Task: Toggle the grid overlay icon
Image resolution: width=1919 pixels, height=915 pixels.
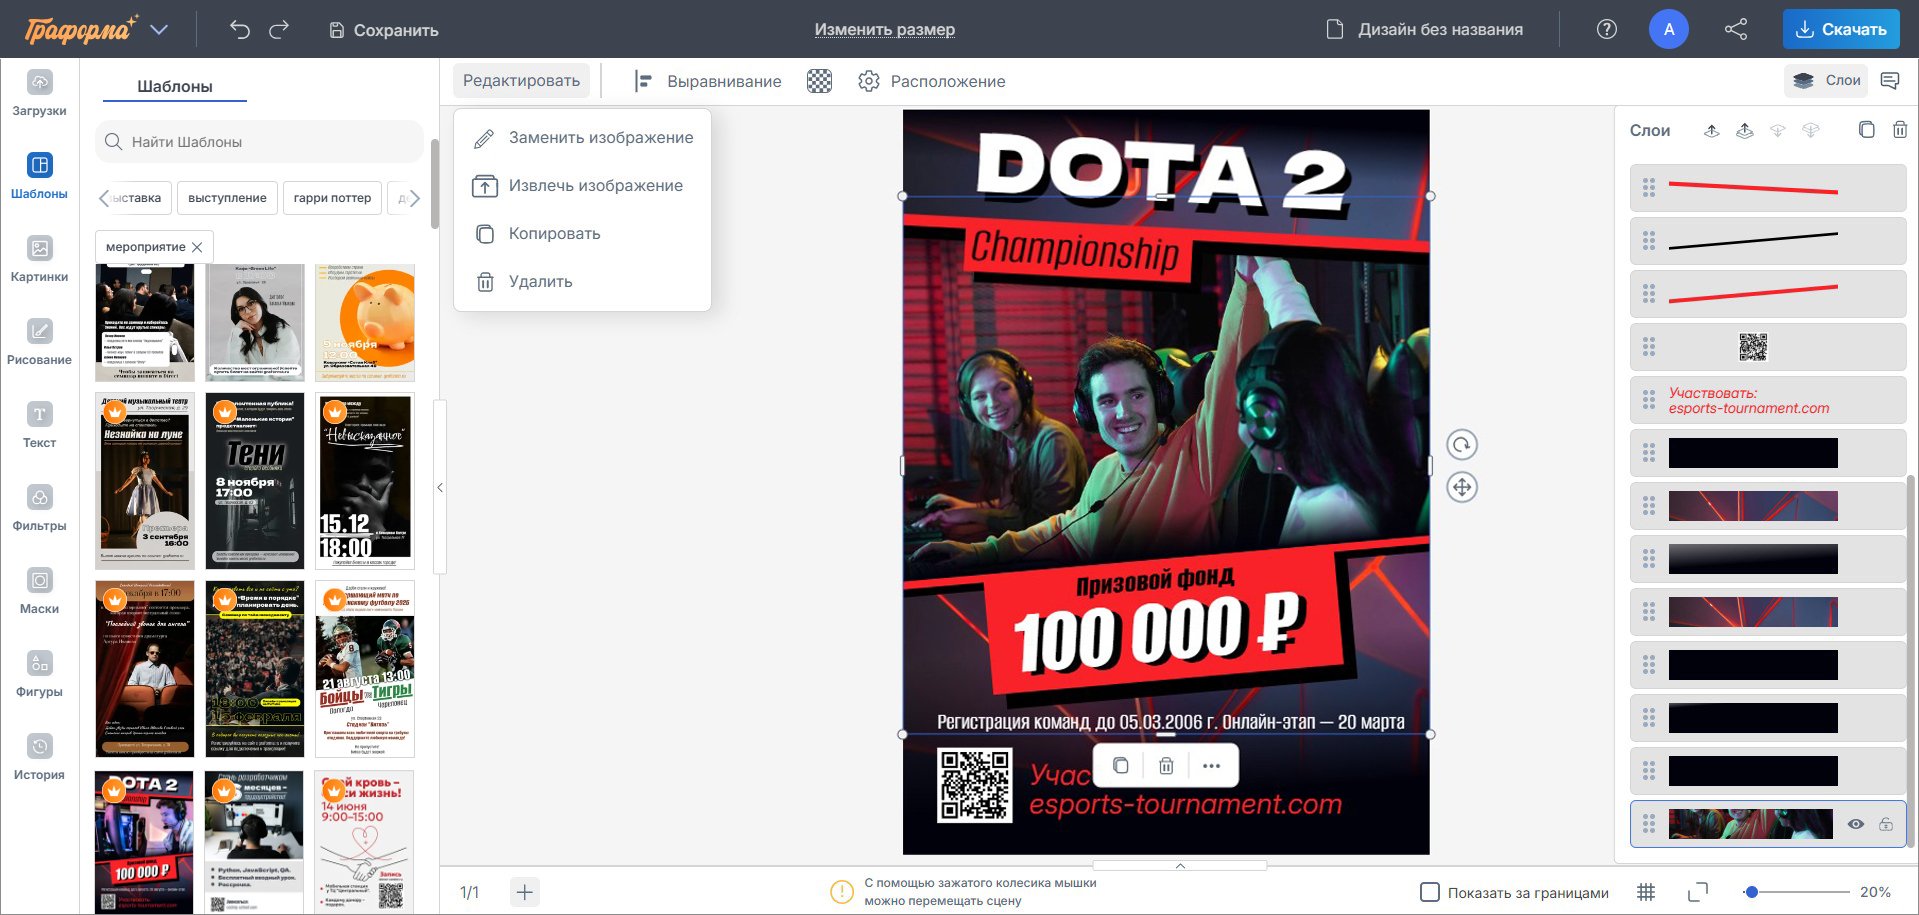Action: (x=1646, y=892)
